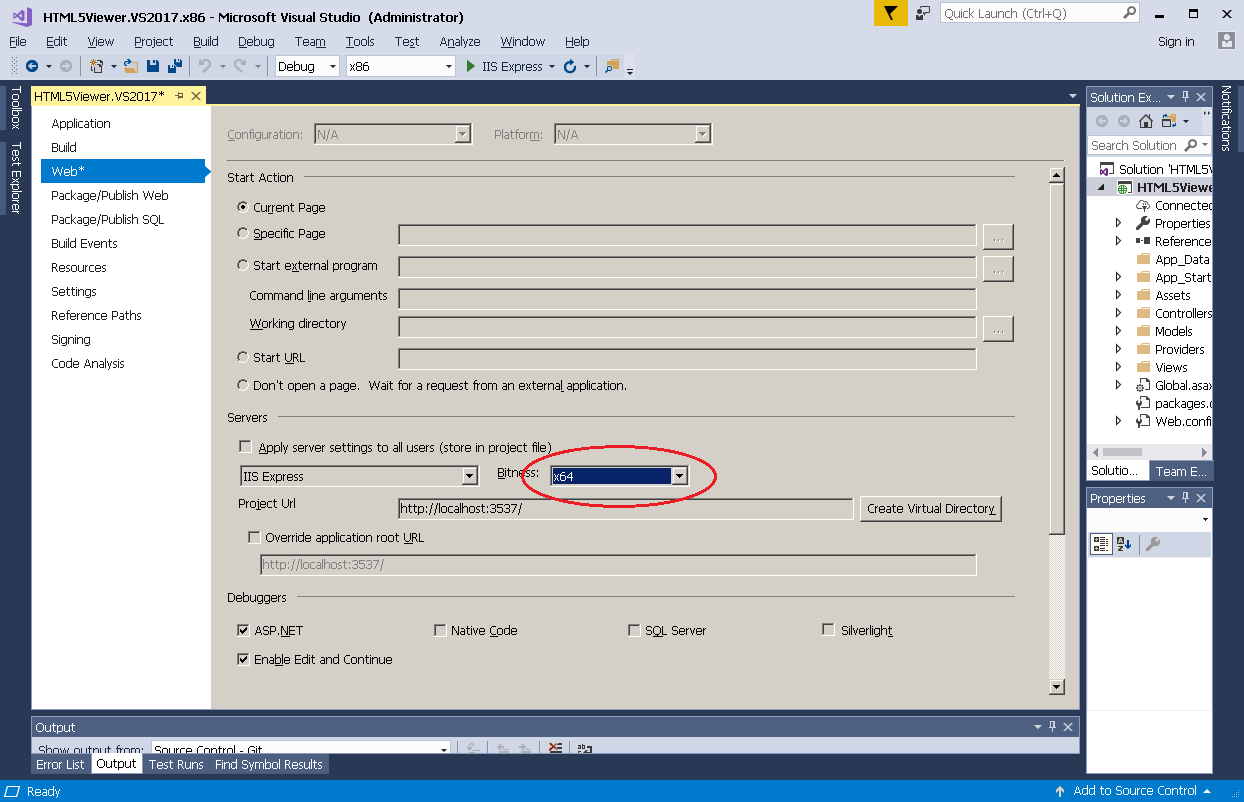Open the Debug solution configuration dropdown
1244x802 pixels.
click(333, 66)
